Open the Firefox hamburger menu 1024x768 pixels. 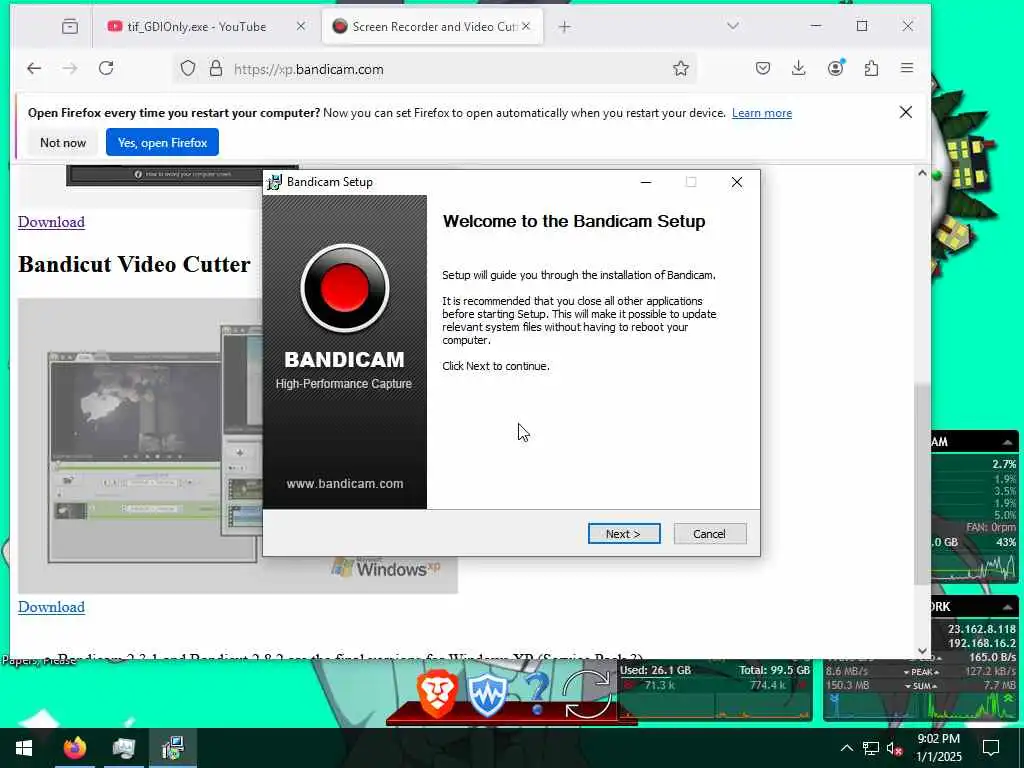click(907, 68)
